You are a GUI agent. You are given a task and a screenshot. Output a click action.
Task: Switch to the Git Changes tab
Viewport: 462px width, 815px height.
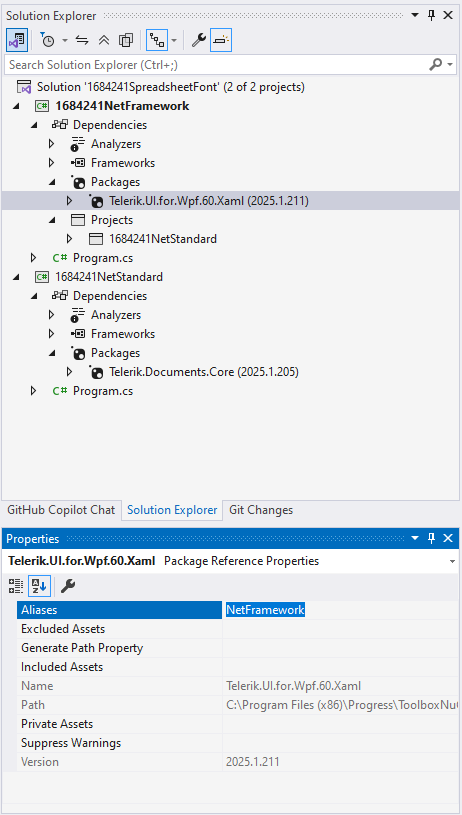[261, 510]
